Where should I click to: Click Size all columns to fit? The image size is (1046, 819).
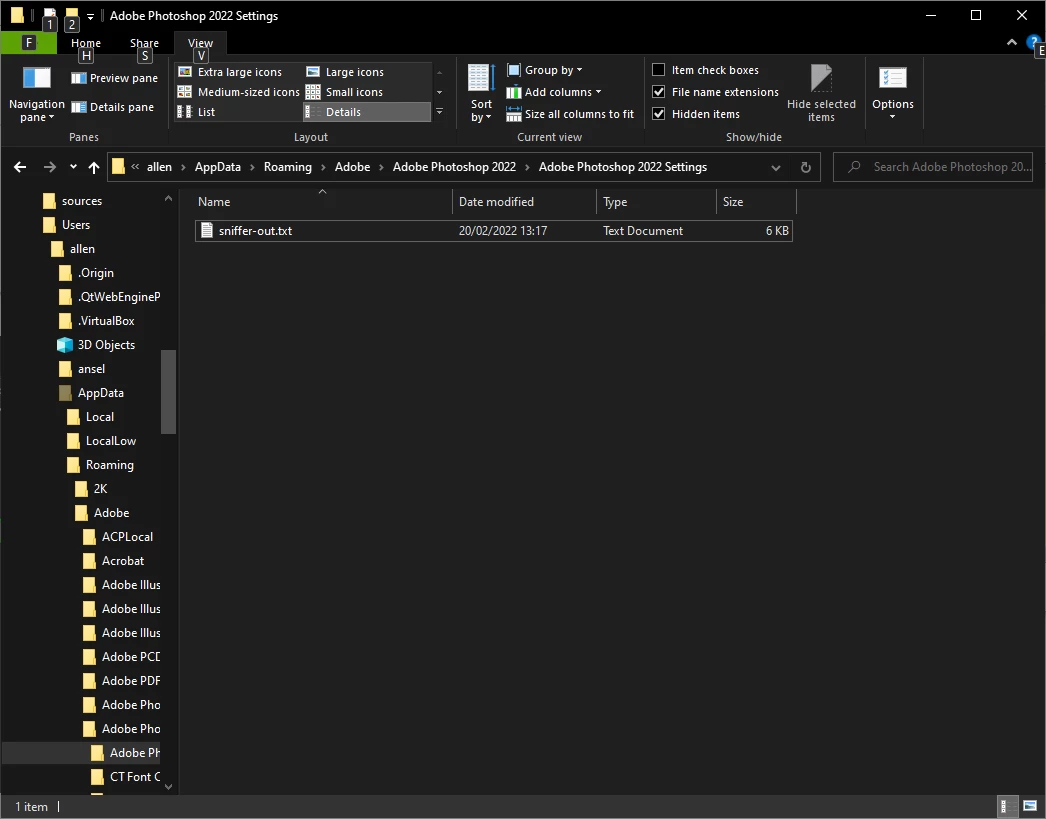tap(570, 114)
